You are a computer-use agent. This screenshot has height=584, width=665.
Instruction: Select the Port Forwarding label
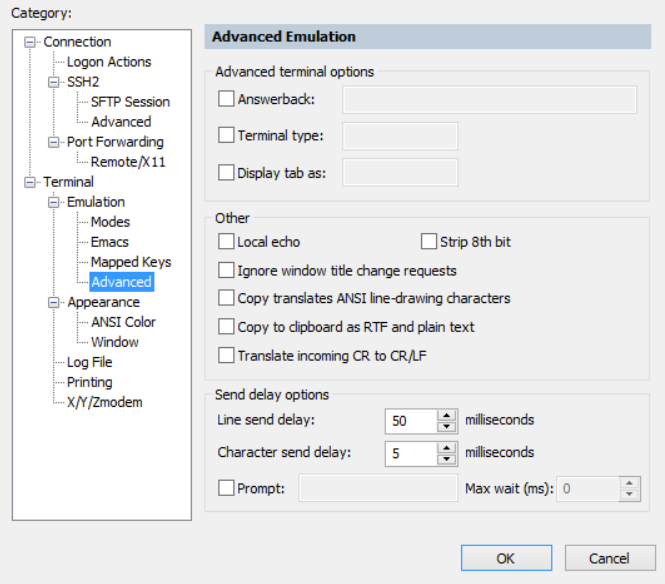(x=115, y=142)
